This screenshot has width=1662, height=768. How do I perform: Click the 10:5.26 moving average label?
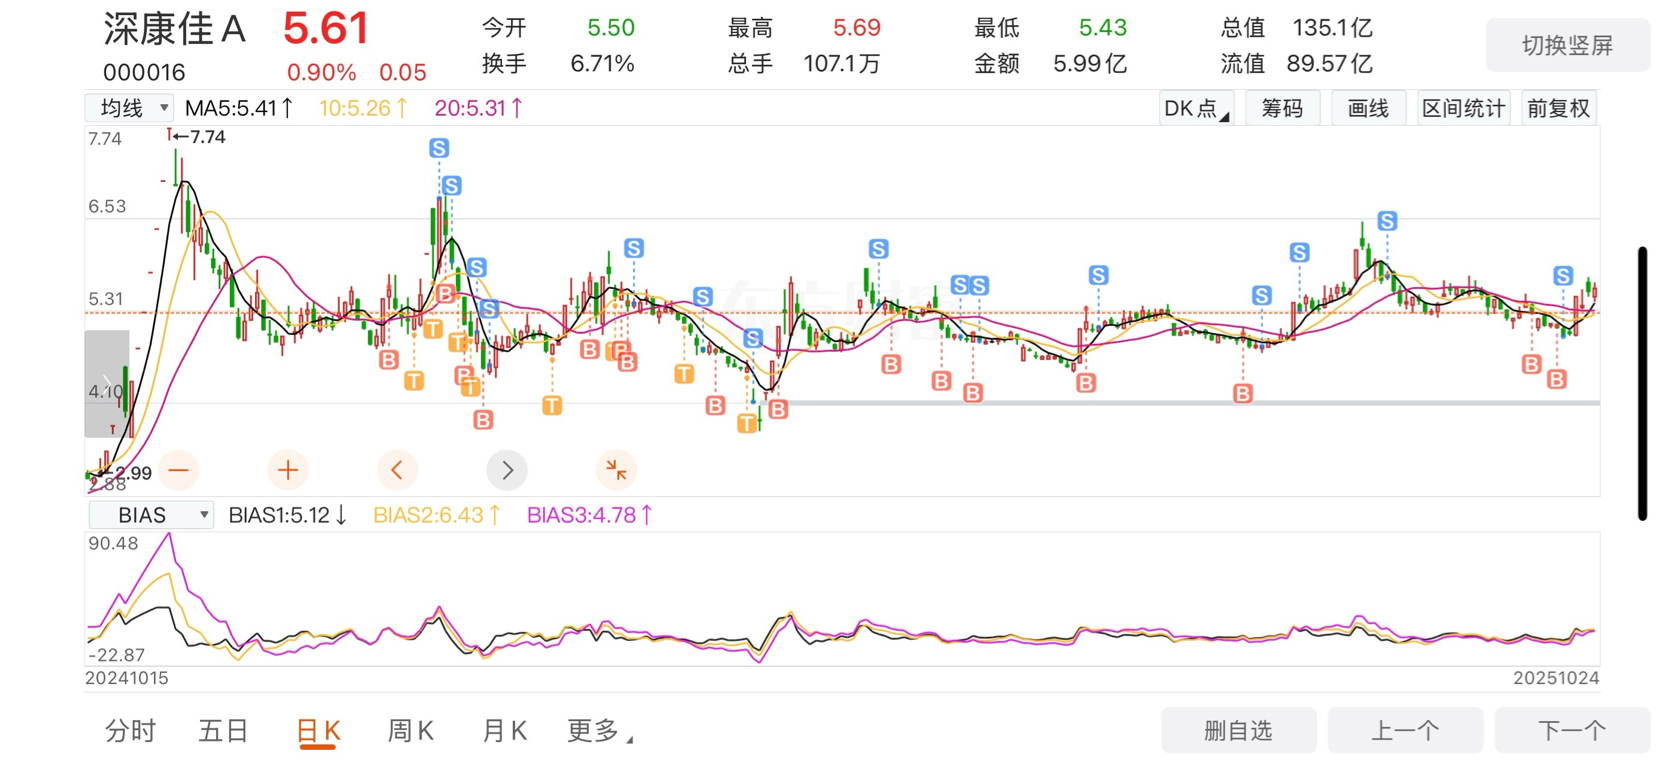[363, 108]
